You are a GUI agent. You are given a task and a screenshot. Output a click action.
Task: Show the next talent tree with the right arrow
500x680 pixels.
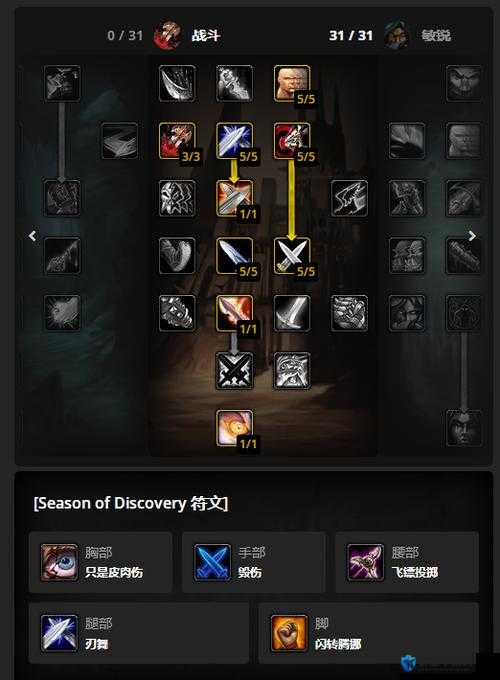(x=472, y=236)
